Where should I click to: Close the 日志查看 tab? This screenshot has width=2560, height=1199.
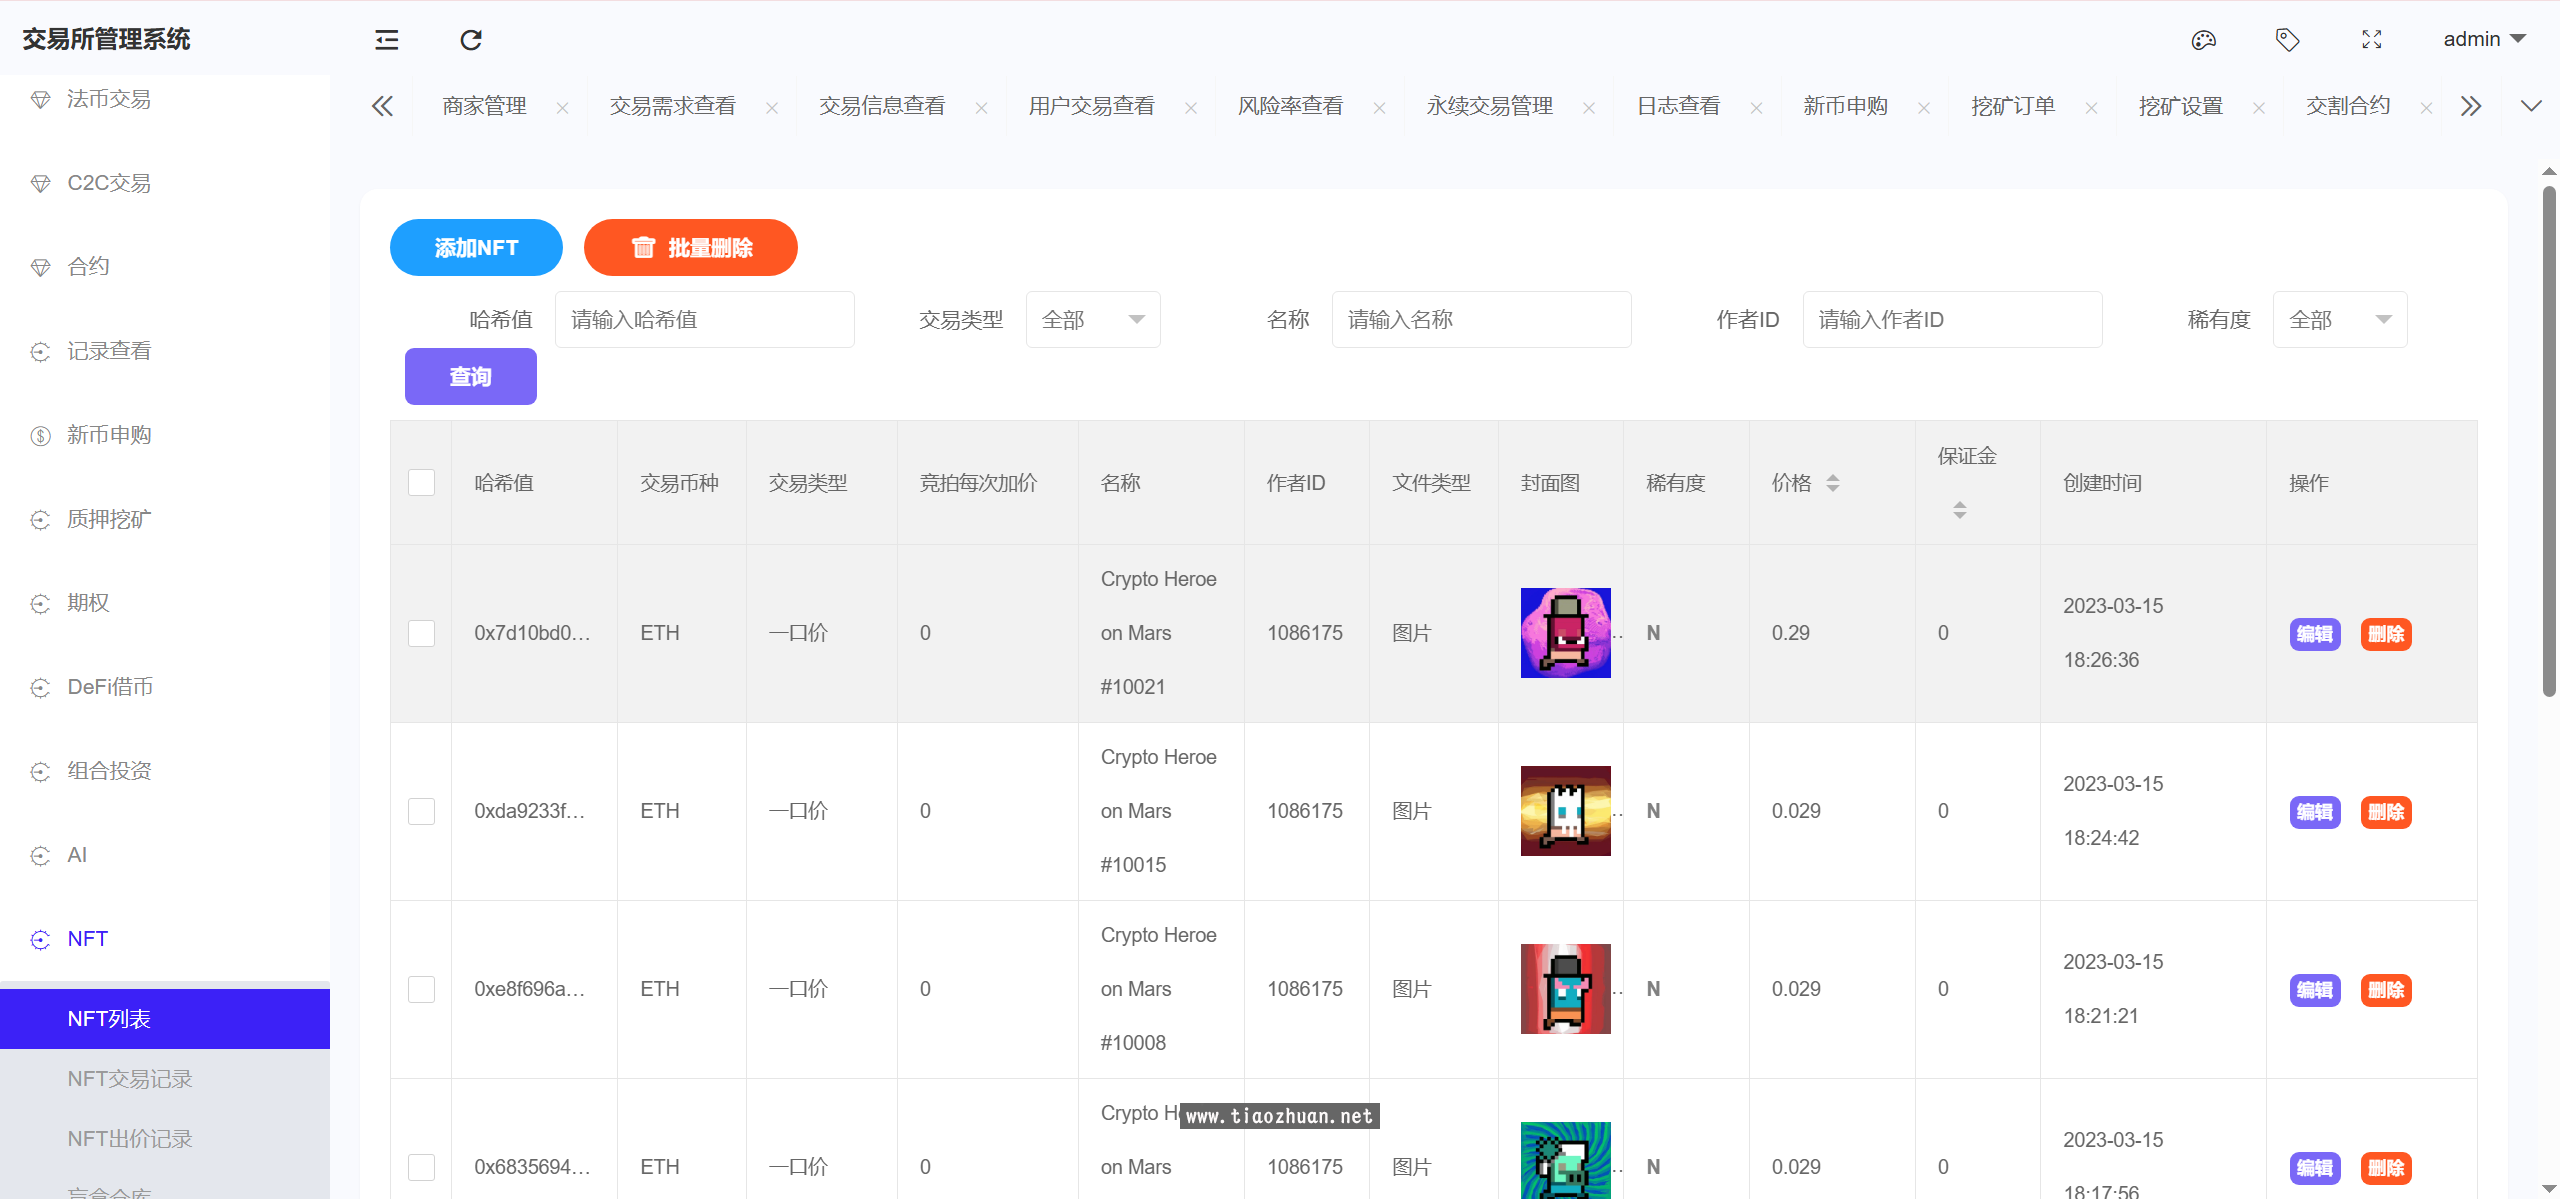(x=1756, y=108)
